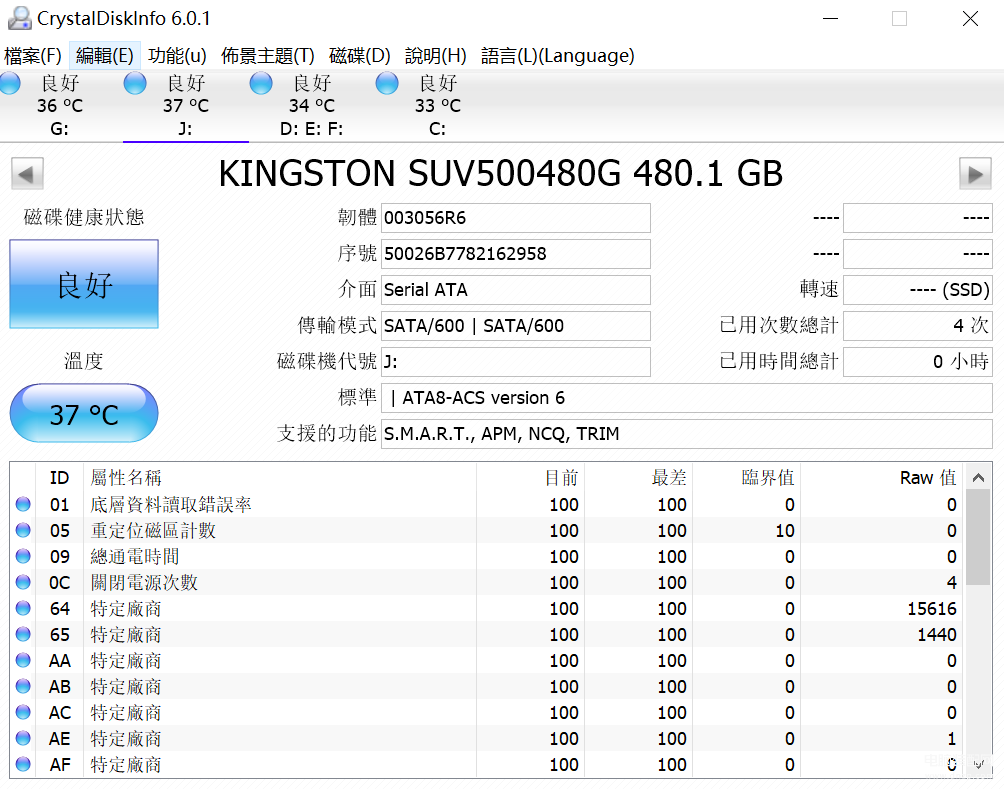Screen dimensions: 1004x789
Task: Select disk G: status orb
Action: pos(10,83)
